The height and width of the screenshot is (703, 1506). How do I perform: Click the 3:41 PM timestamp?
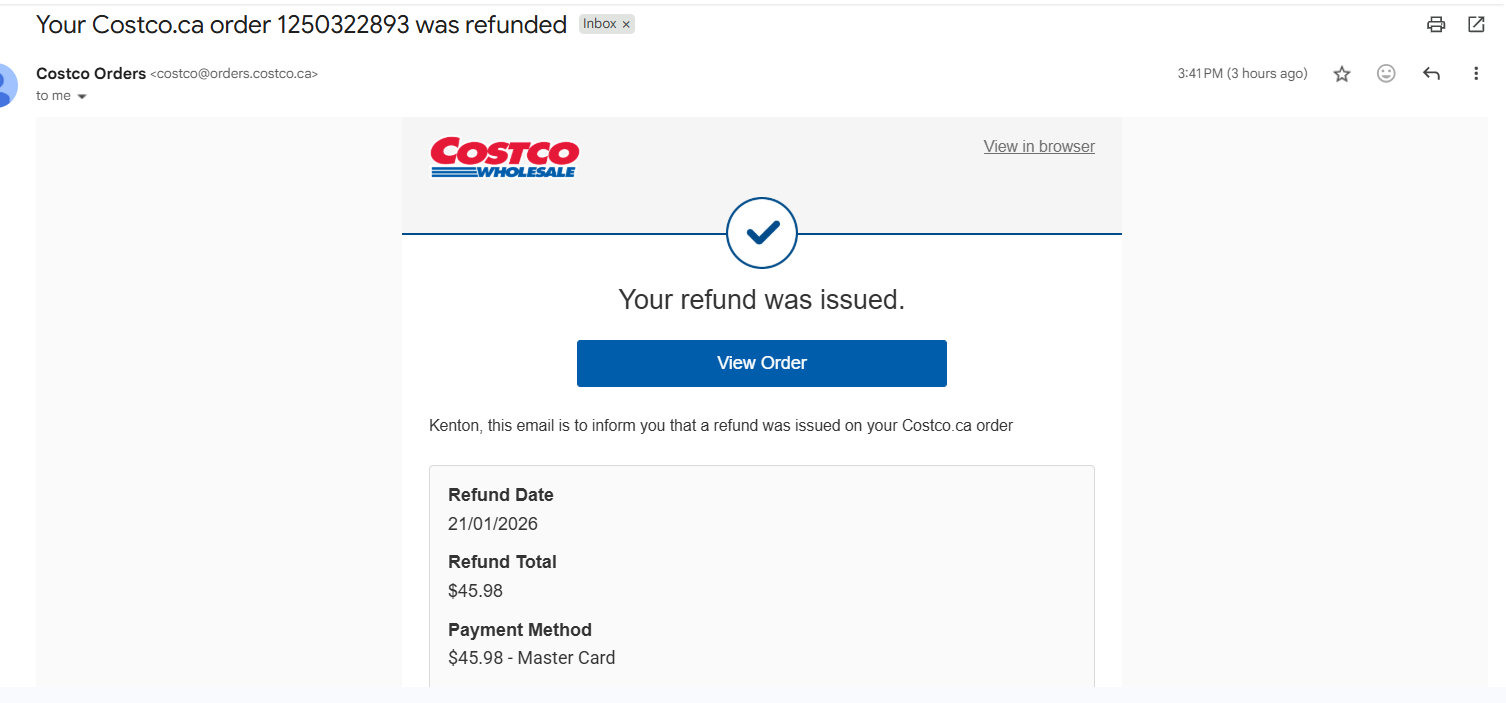(1242, 74)
